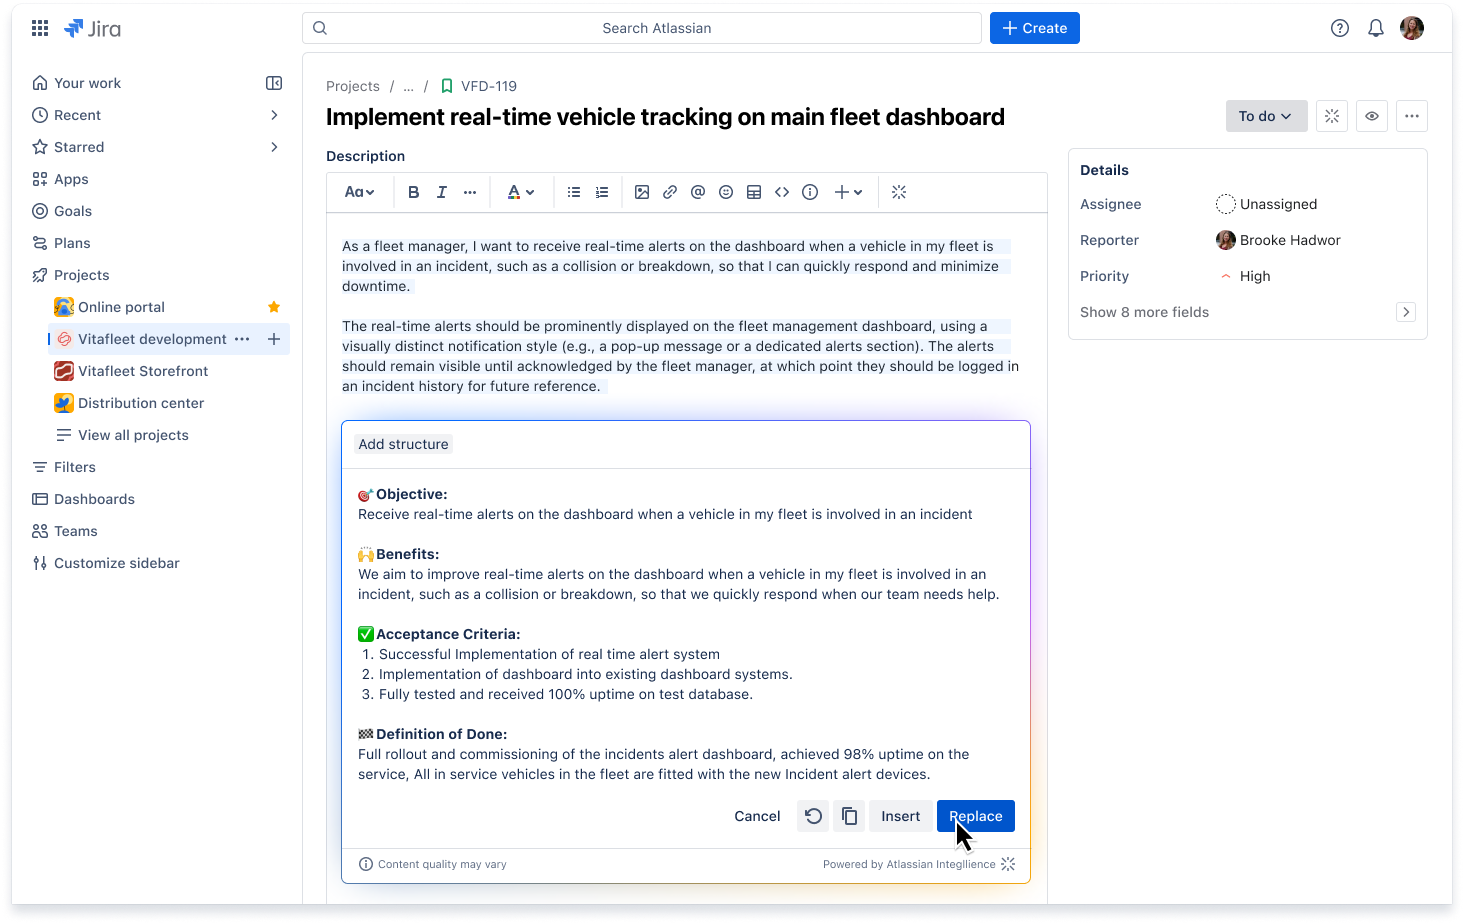Open Atlassian Intelligence from the editor toolbar
Viewport: 1464px width, 924px height.
899,192
